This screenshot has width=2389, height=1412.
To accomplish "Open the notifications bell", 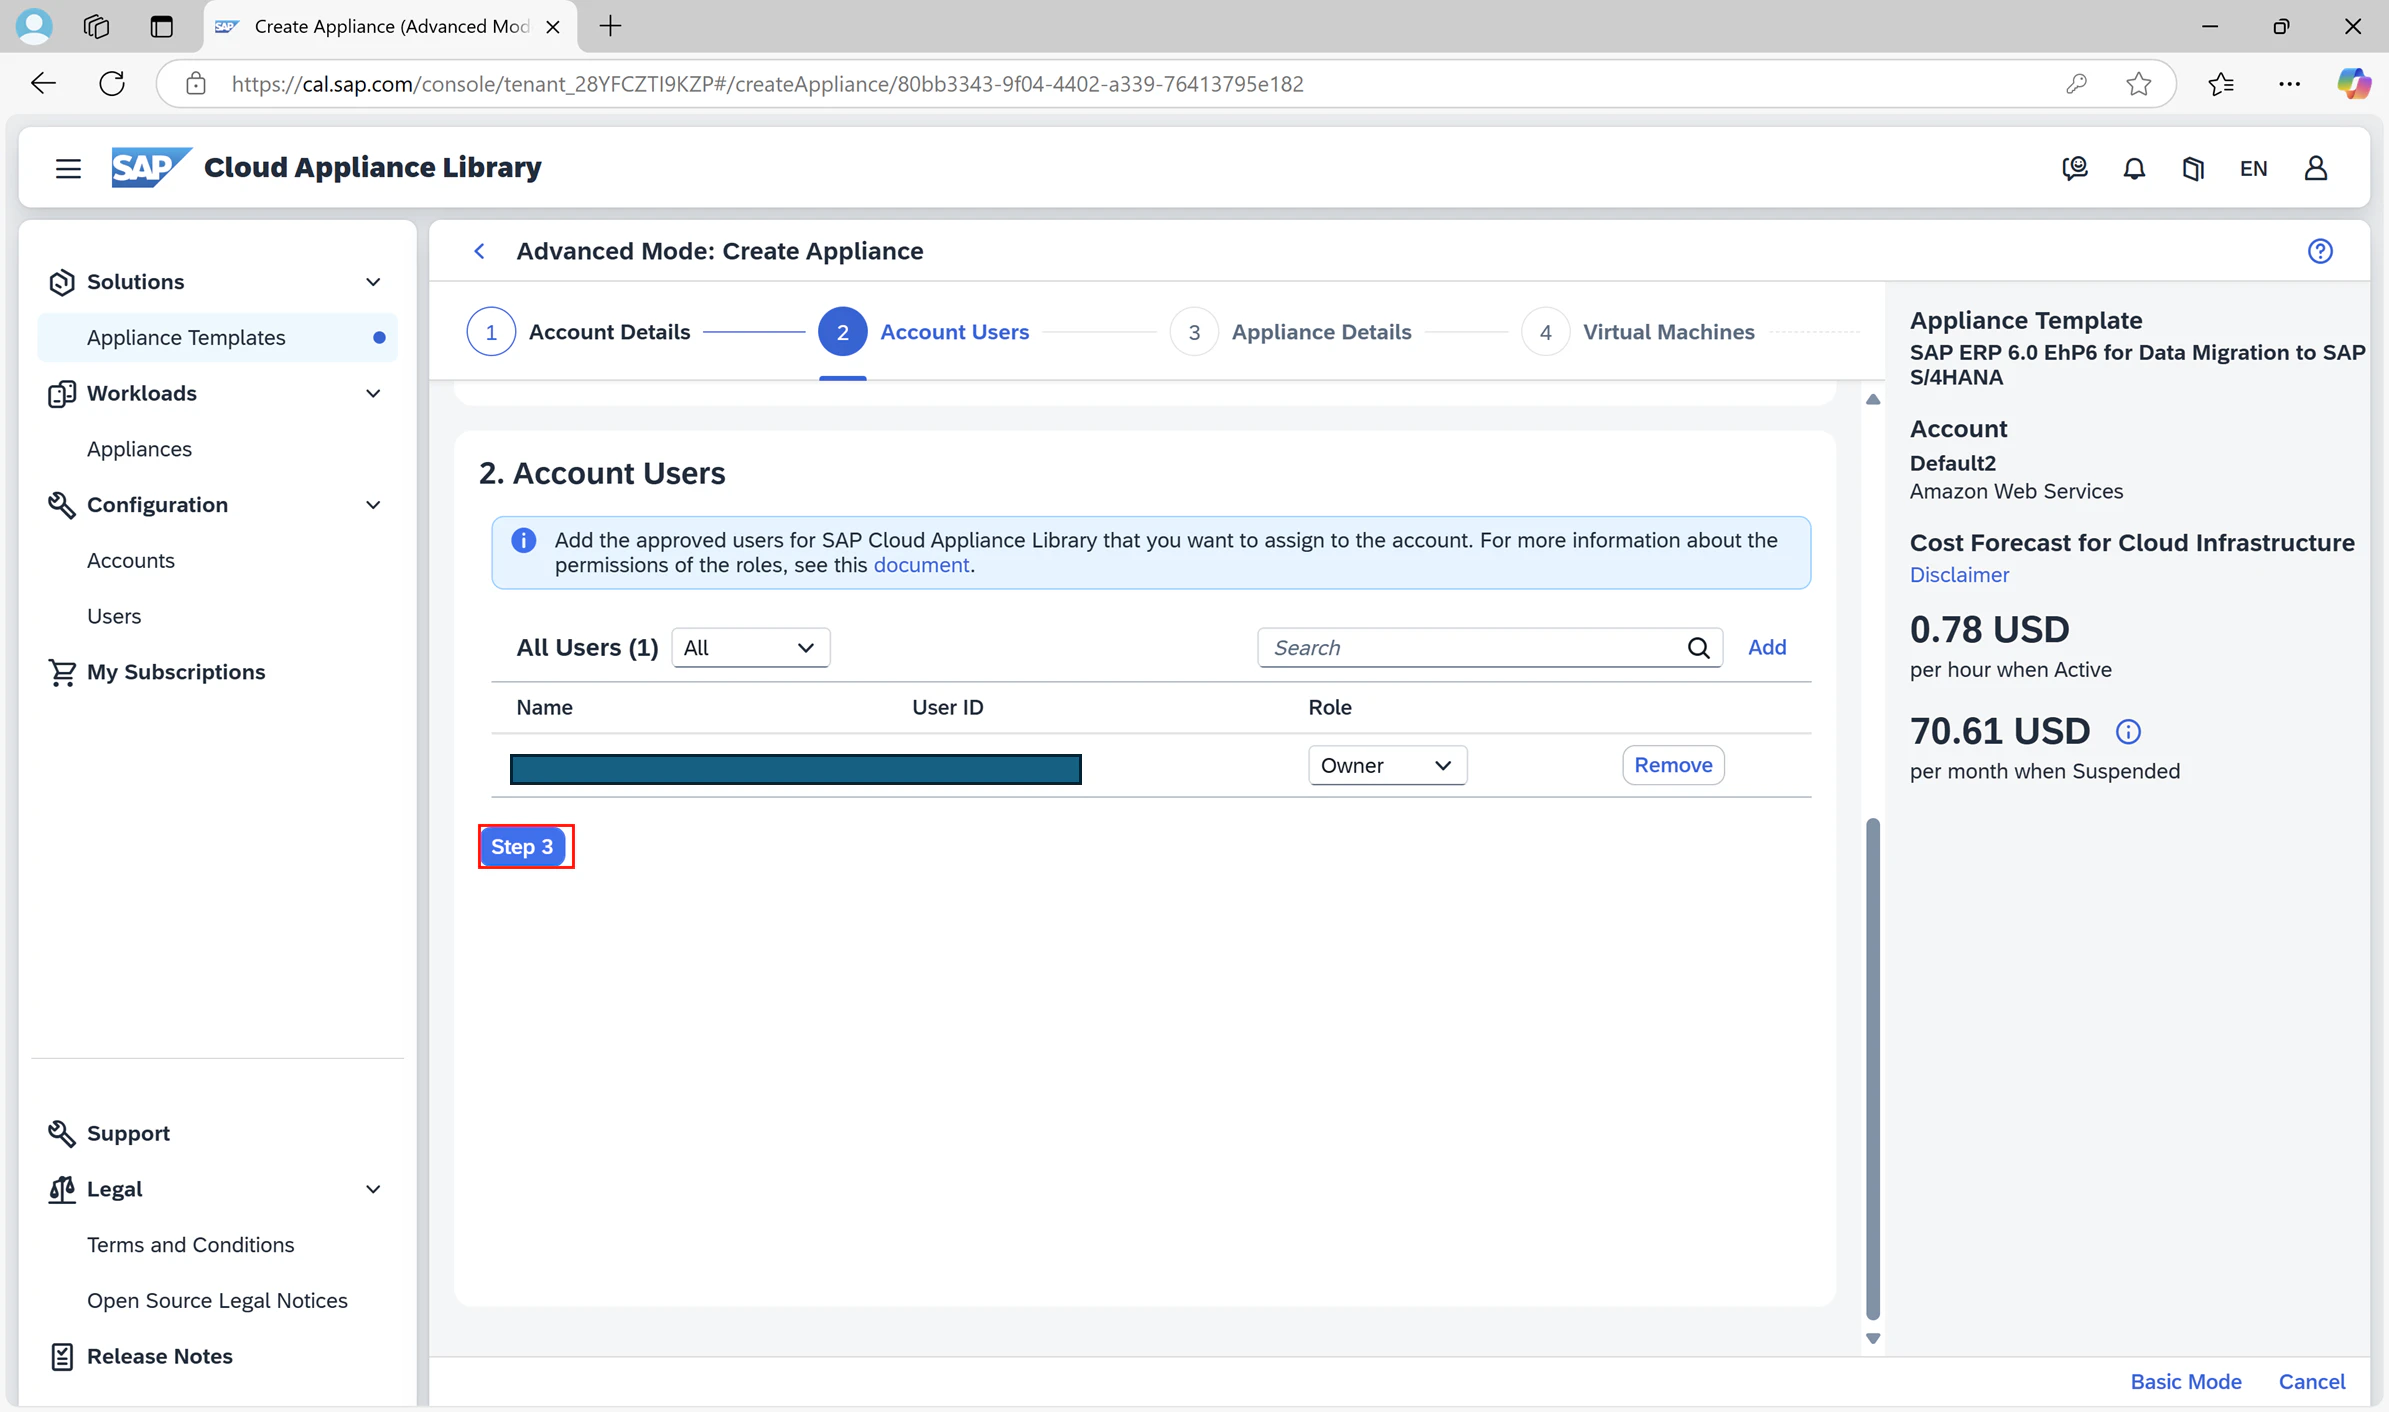I will [2134, 168].
